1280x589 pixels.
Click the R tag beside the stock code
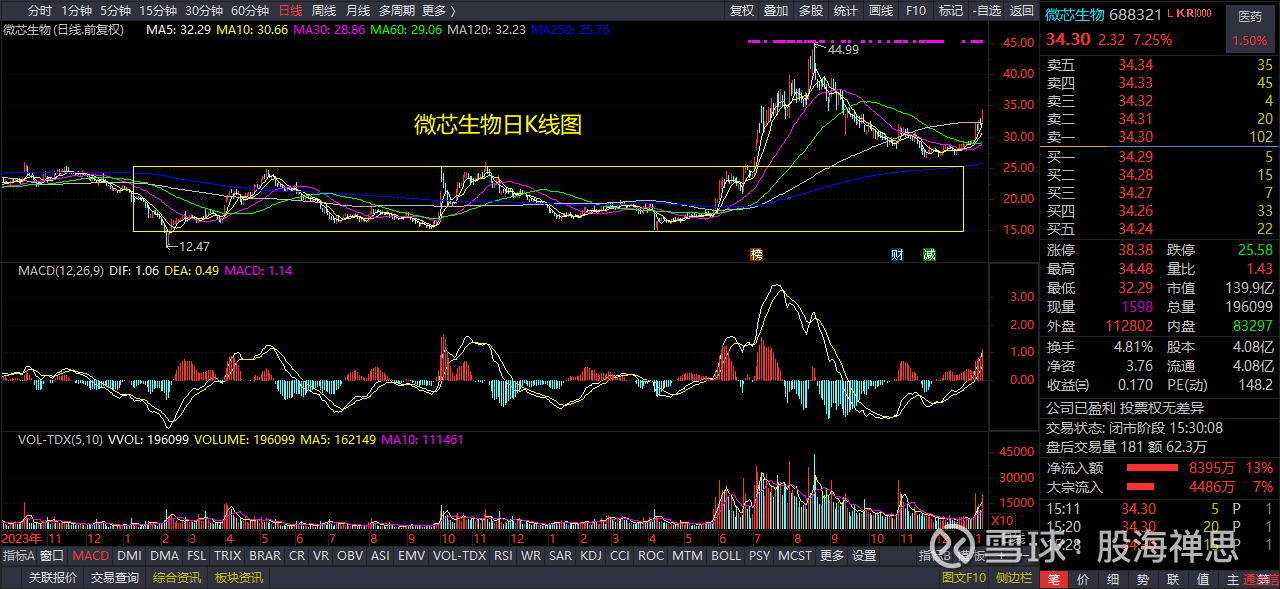[x=1190, y=14]
